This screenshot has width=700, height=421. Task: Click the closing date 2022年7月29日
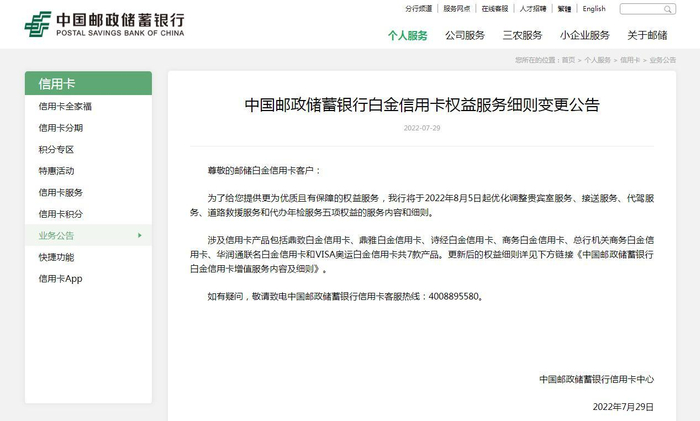click(623, 407)
